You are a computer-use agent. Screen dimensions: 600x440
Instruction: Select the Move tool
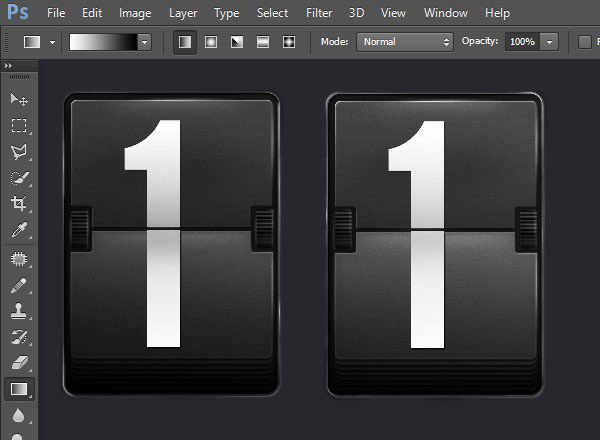tap(19, 99)
